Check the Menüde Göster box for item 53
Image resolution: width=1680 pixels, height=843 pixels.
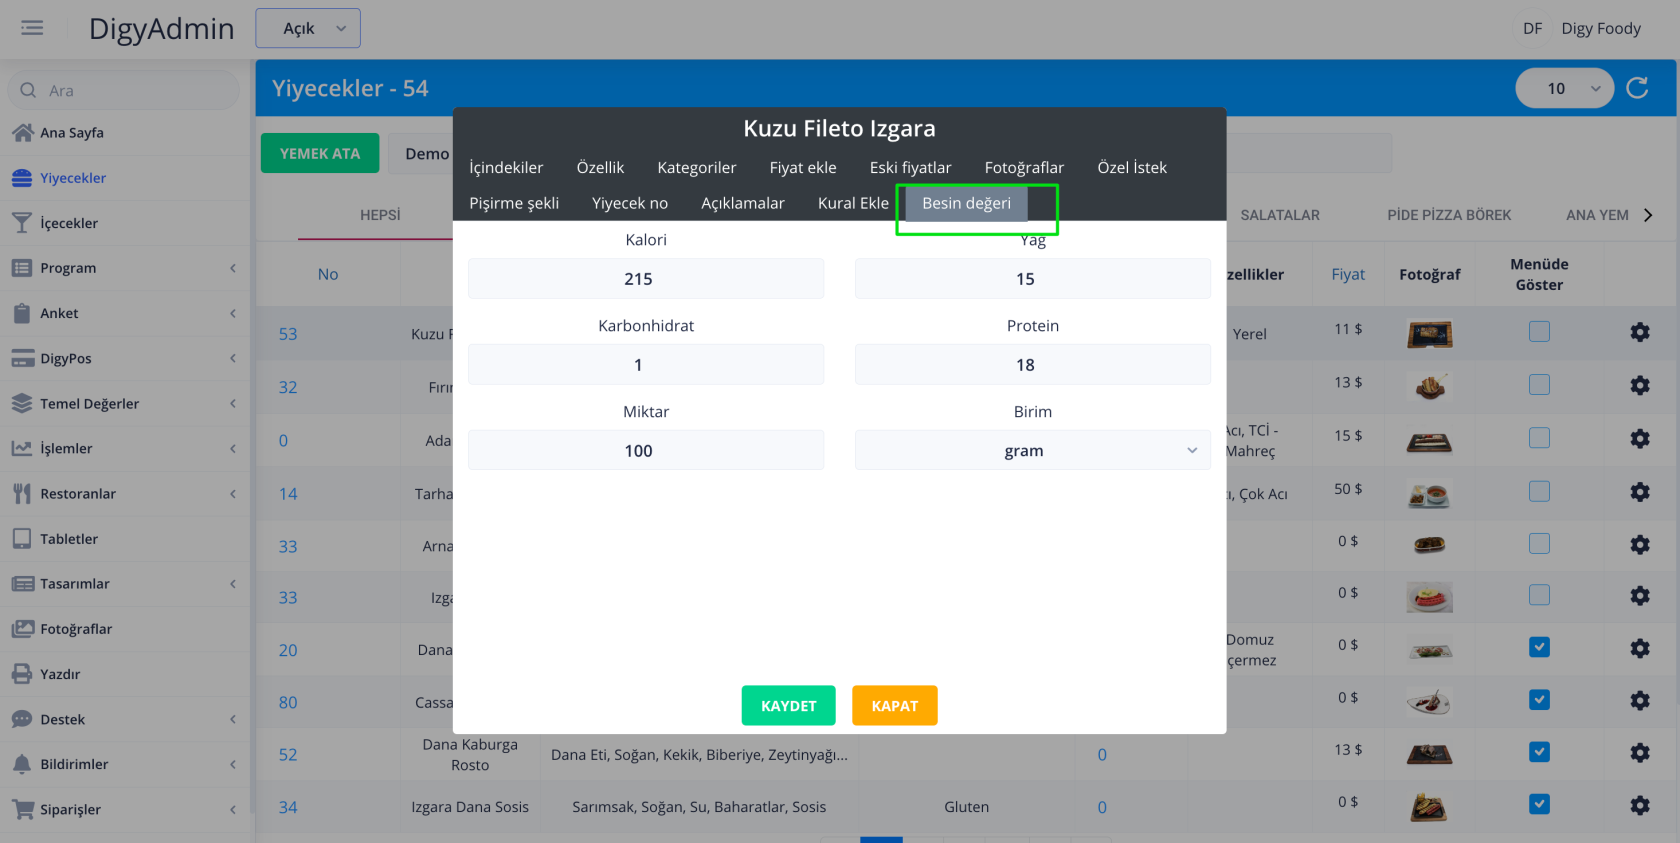1539,331
